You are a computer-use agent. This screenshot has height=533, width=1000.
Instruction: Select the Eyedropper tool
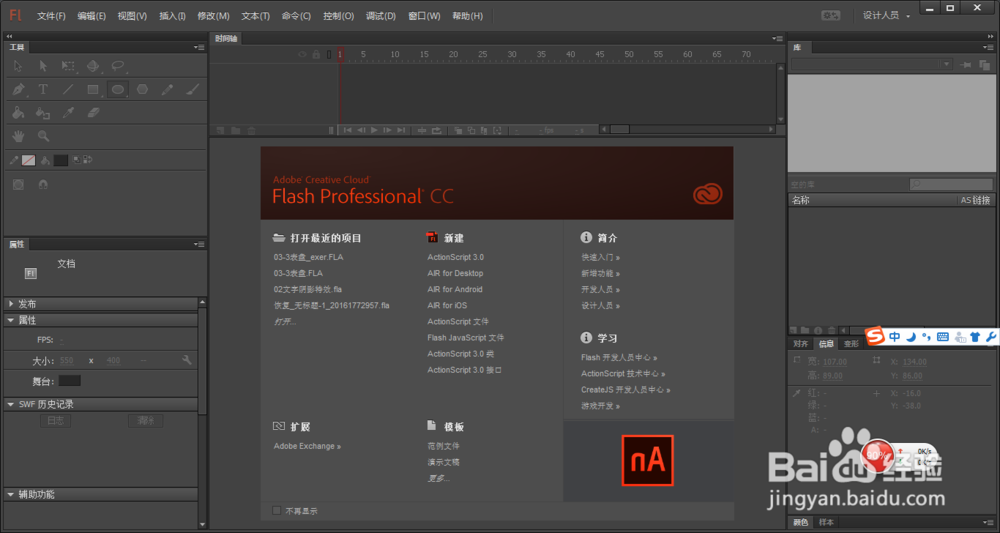tap(68, 113)
